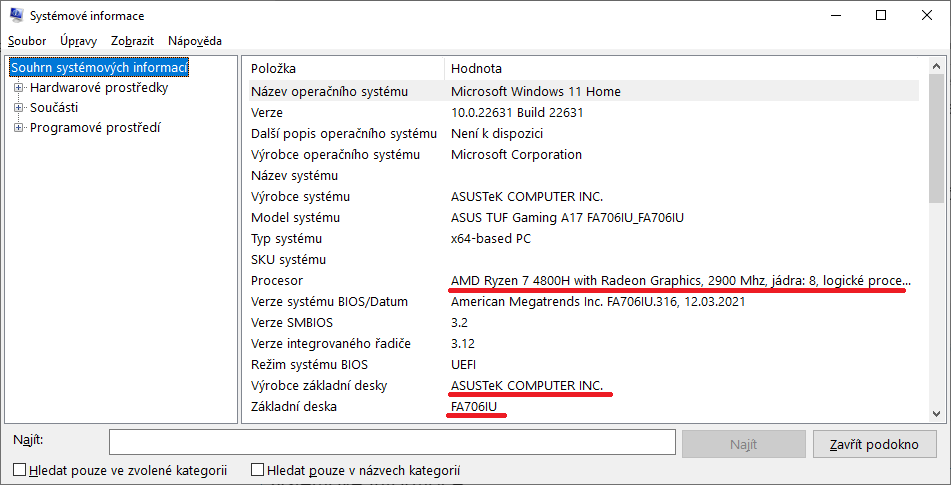Click the value Není k dispozici
This screenshot has width=951, height=485.
(497, 133)
